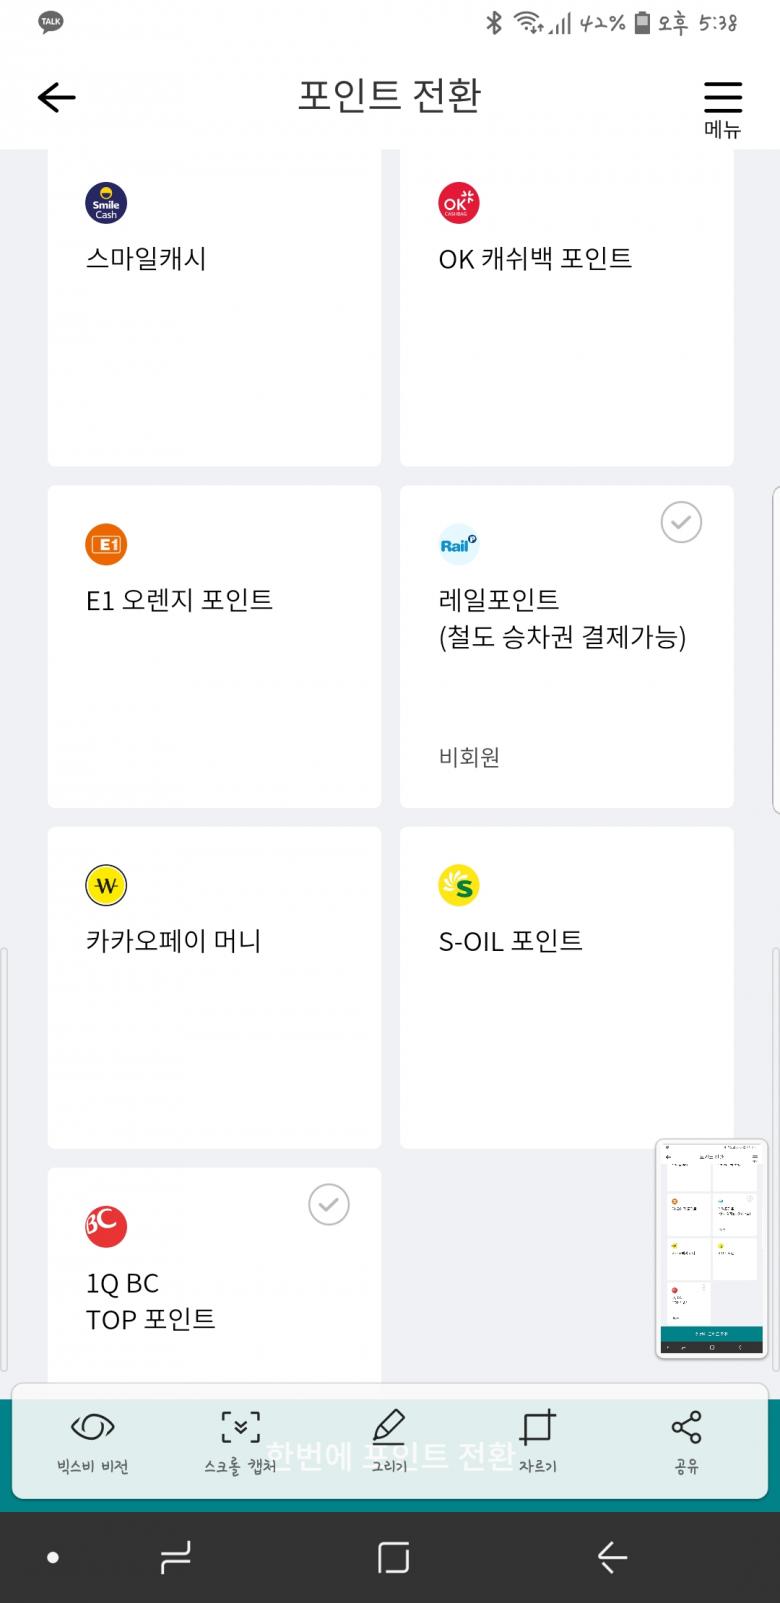Screen dimensions: 780x1603
Task: Open recent apps in navigation bar
Action: coord(175,1557)
